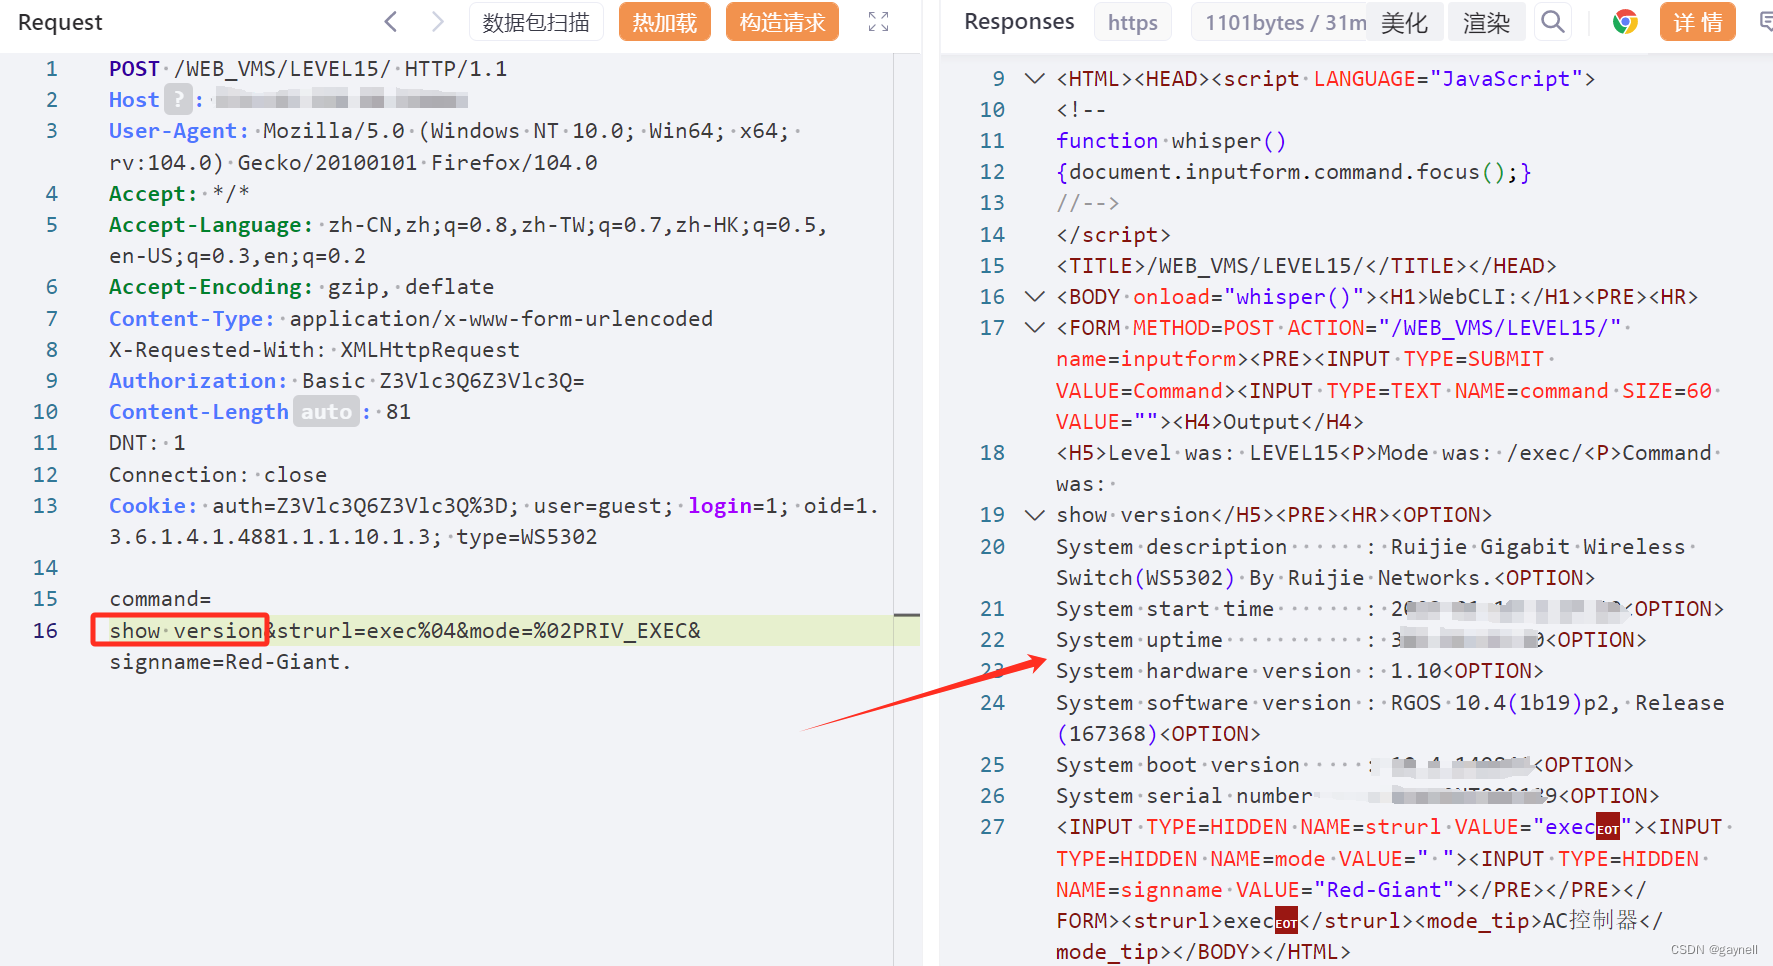This screenshot has width=1773, height=966.
Task: Click the System software version RGOS line
Action: [1390, 717]
